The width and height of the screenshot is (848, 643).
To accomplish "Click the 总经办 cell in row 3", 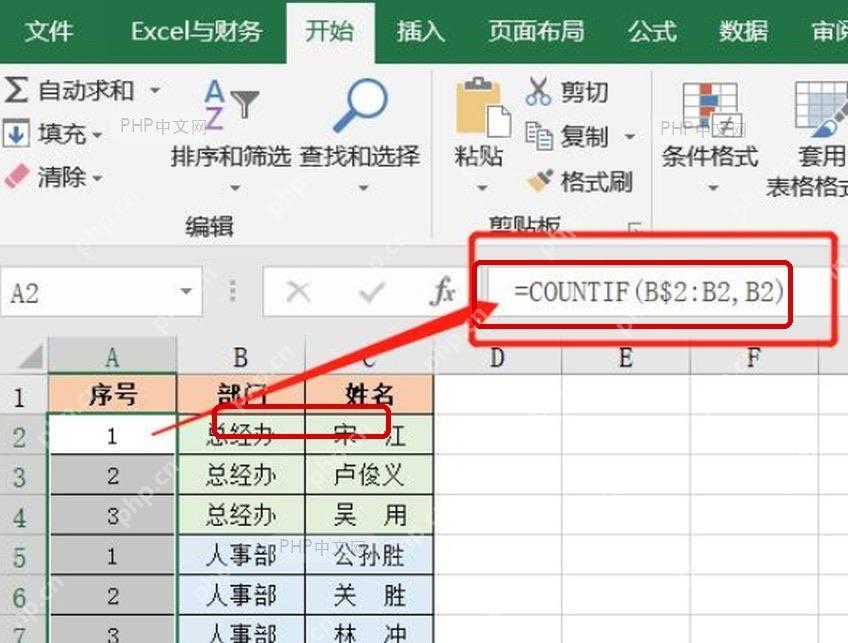I will tap(241, 475).
